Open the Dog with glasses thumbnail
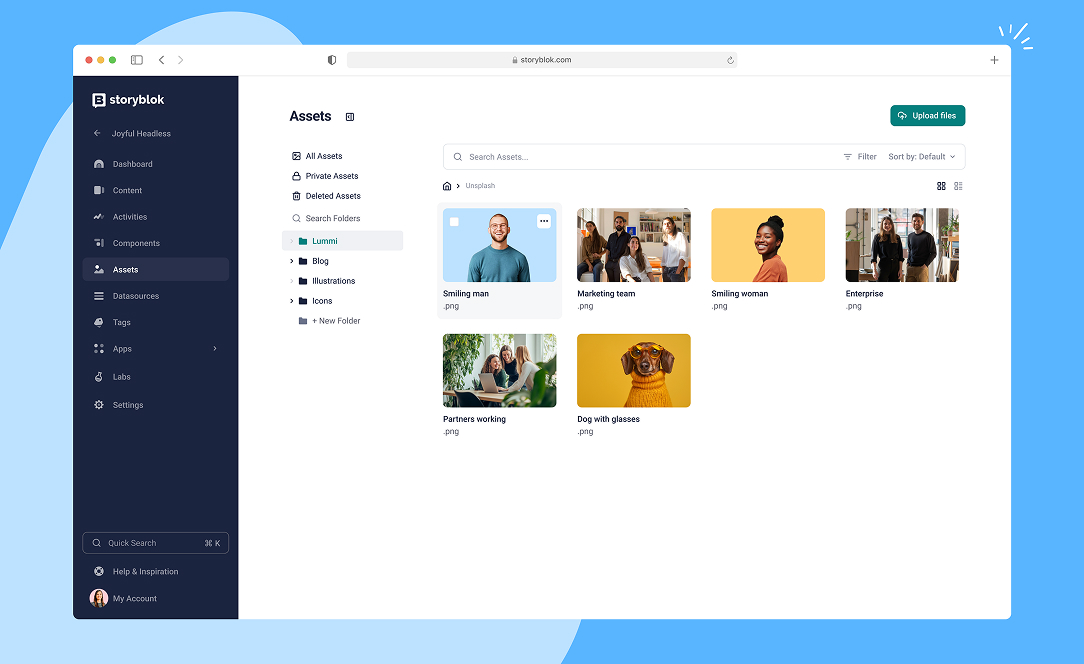1084x664 pixels. (634, 371)
